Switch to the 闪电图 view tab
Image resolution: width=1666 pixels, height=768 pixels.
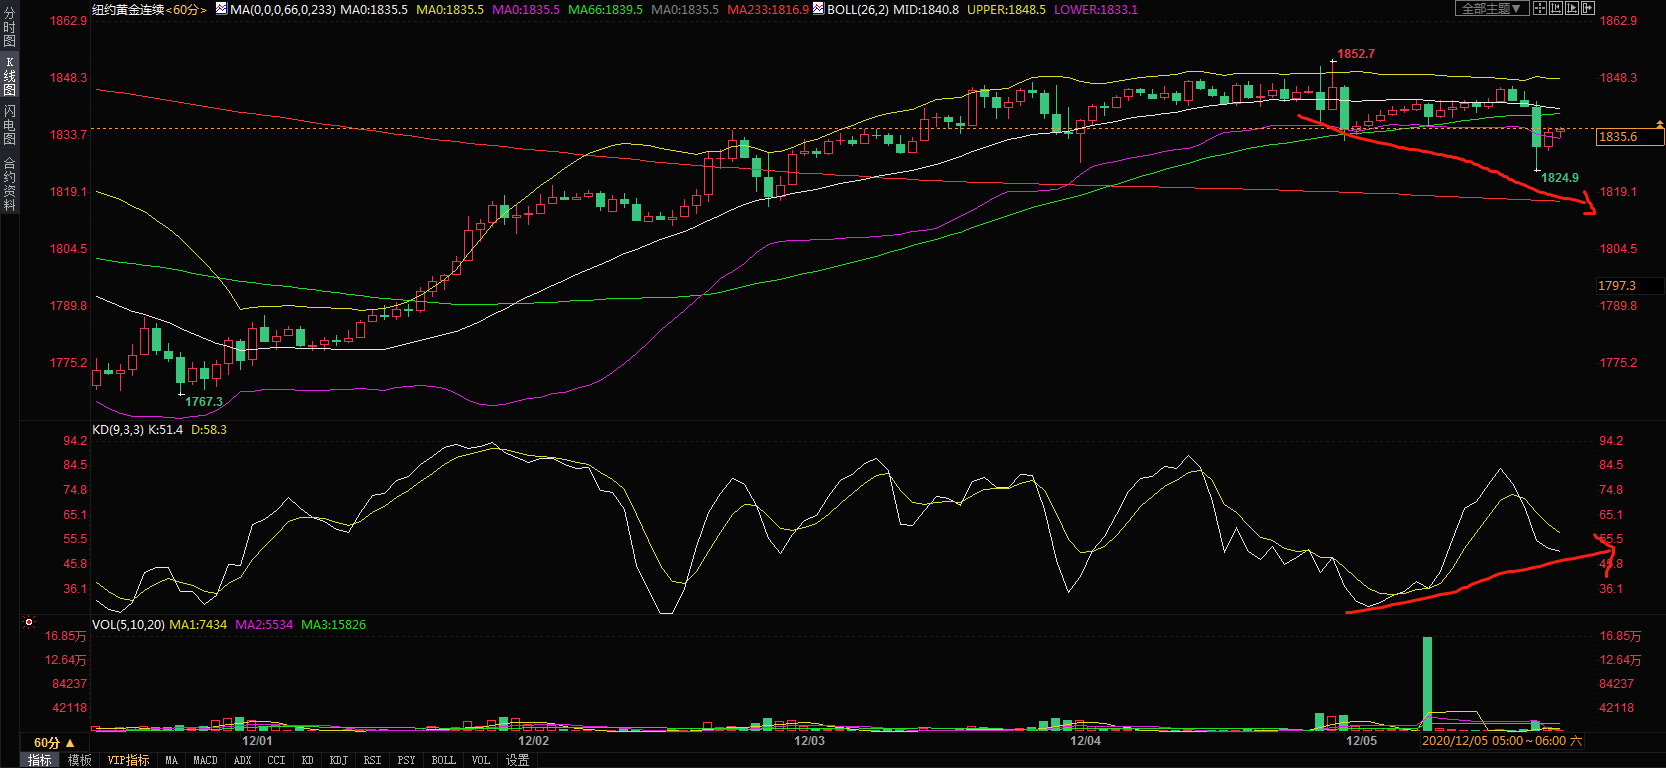pos(9,125)
